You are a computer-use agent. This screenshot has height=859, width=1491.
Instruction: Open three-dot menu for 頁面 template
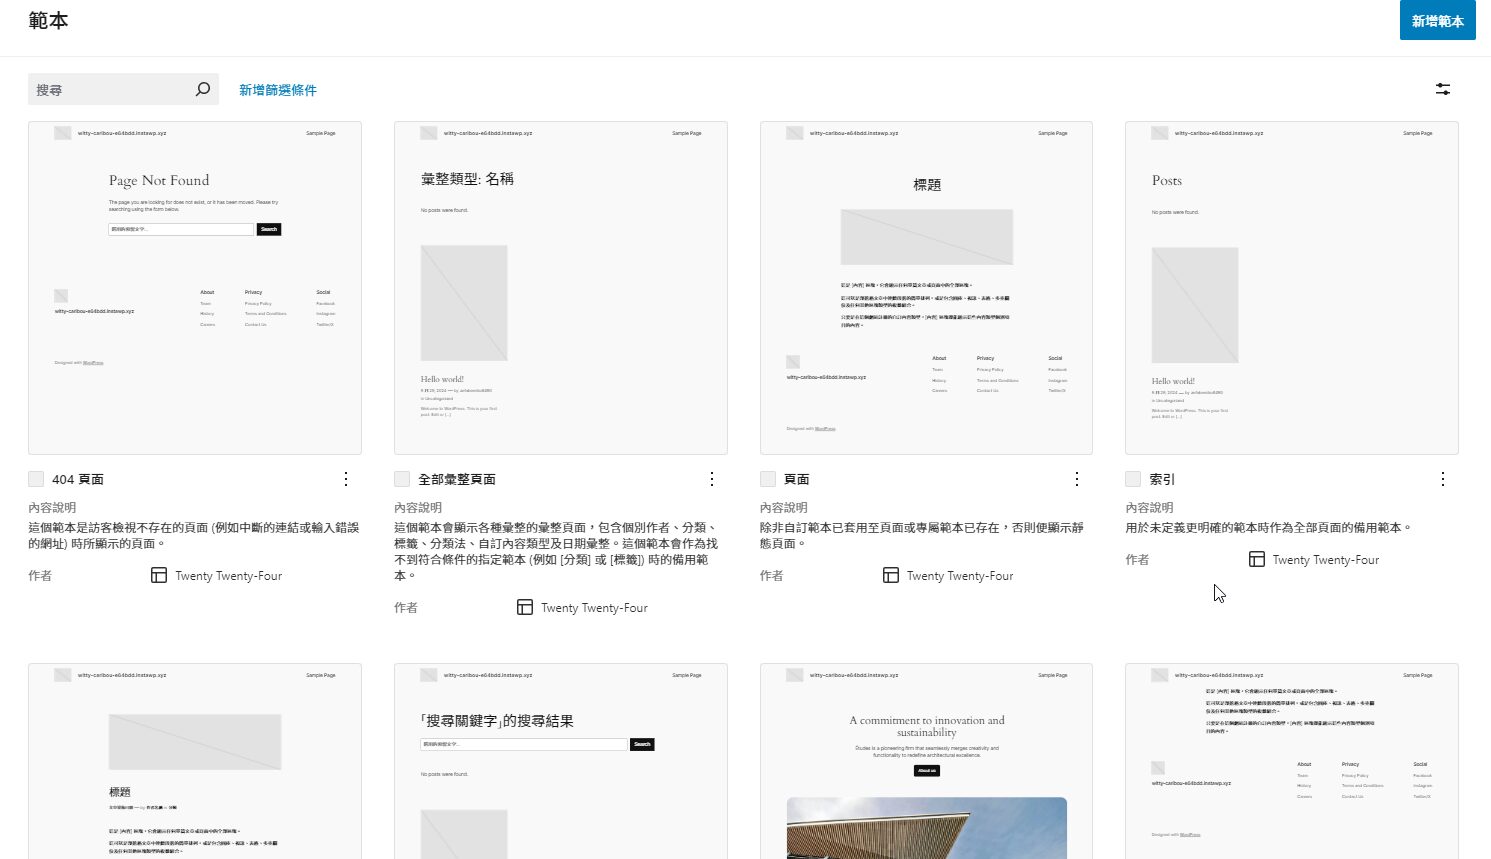click(1077, 479)
